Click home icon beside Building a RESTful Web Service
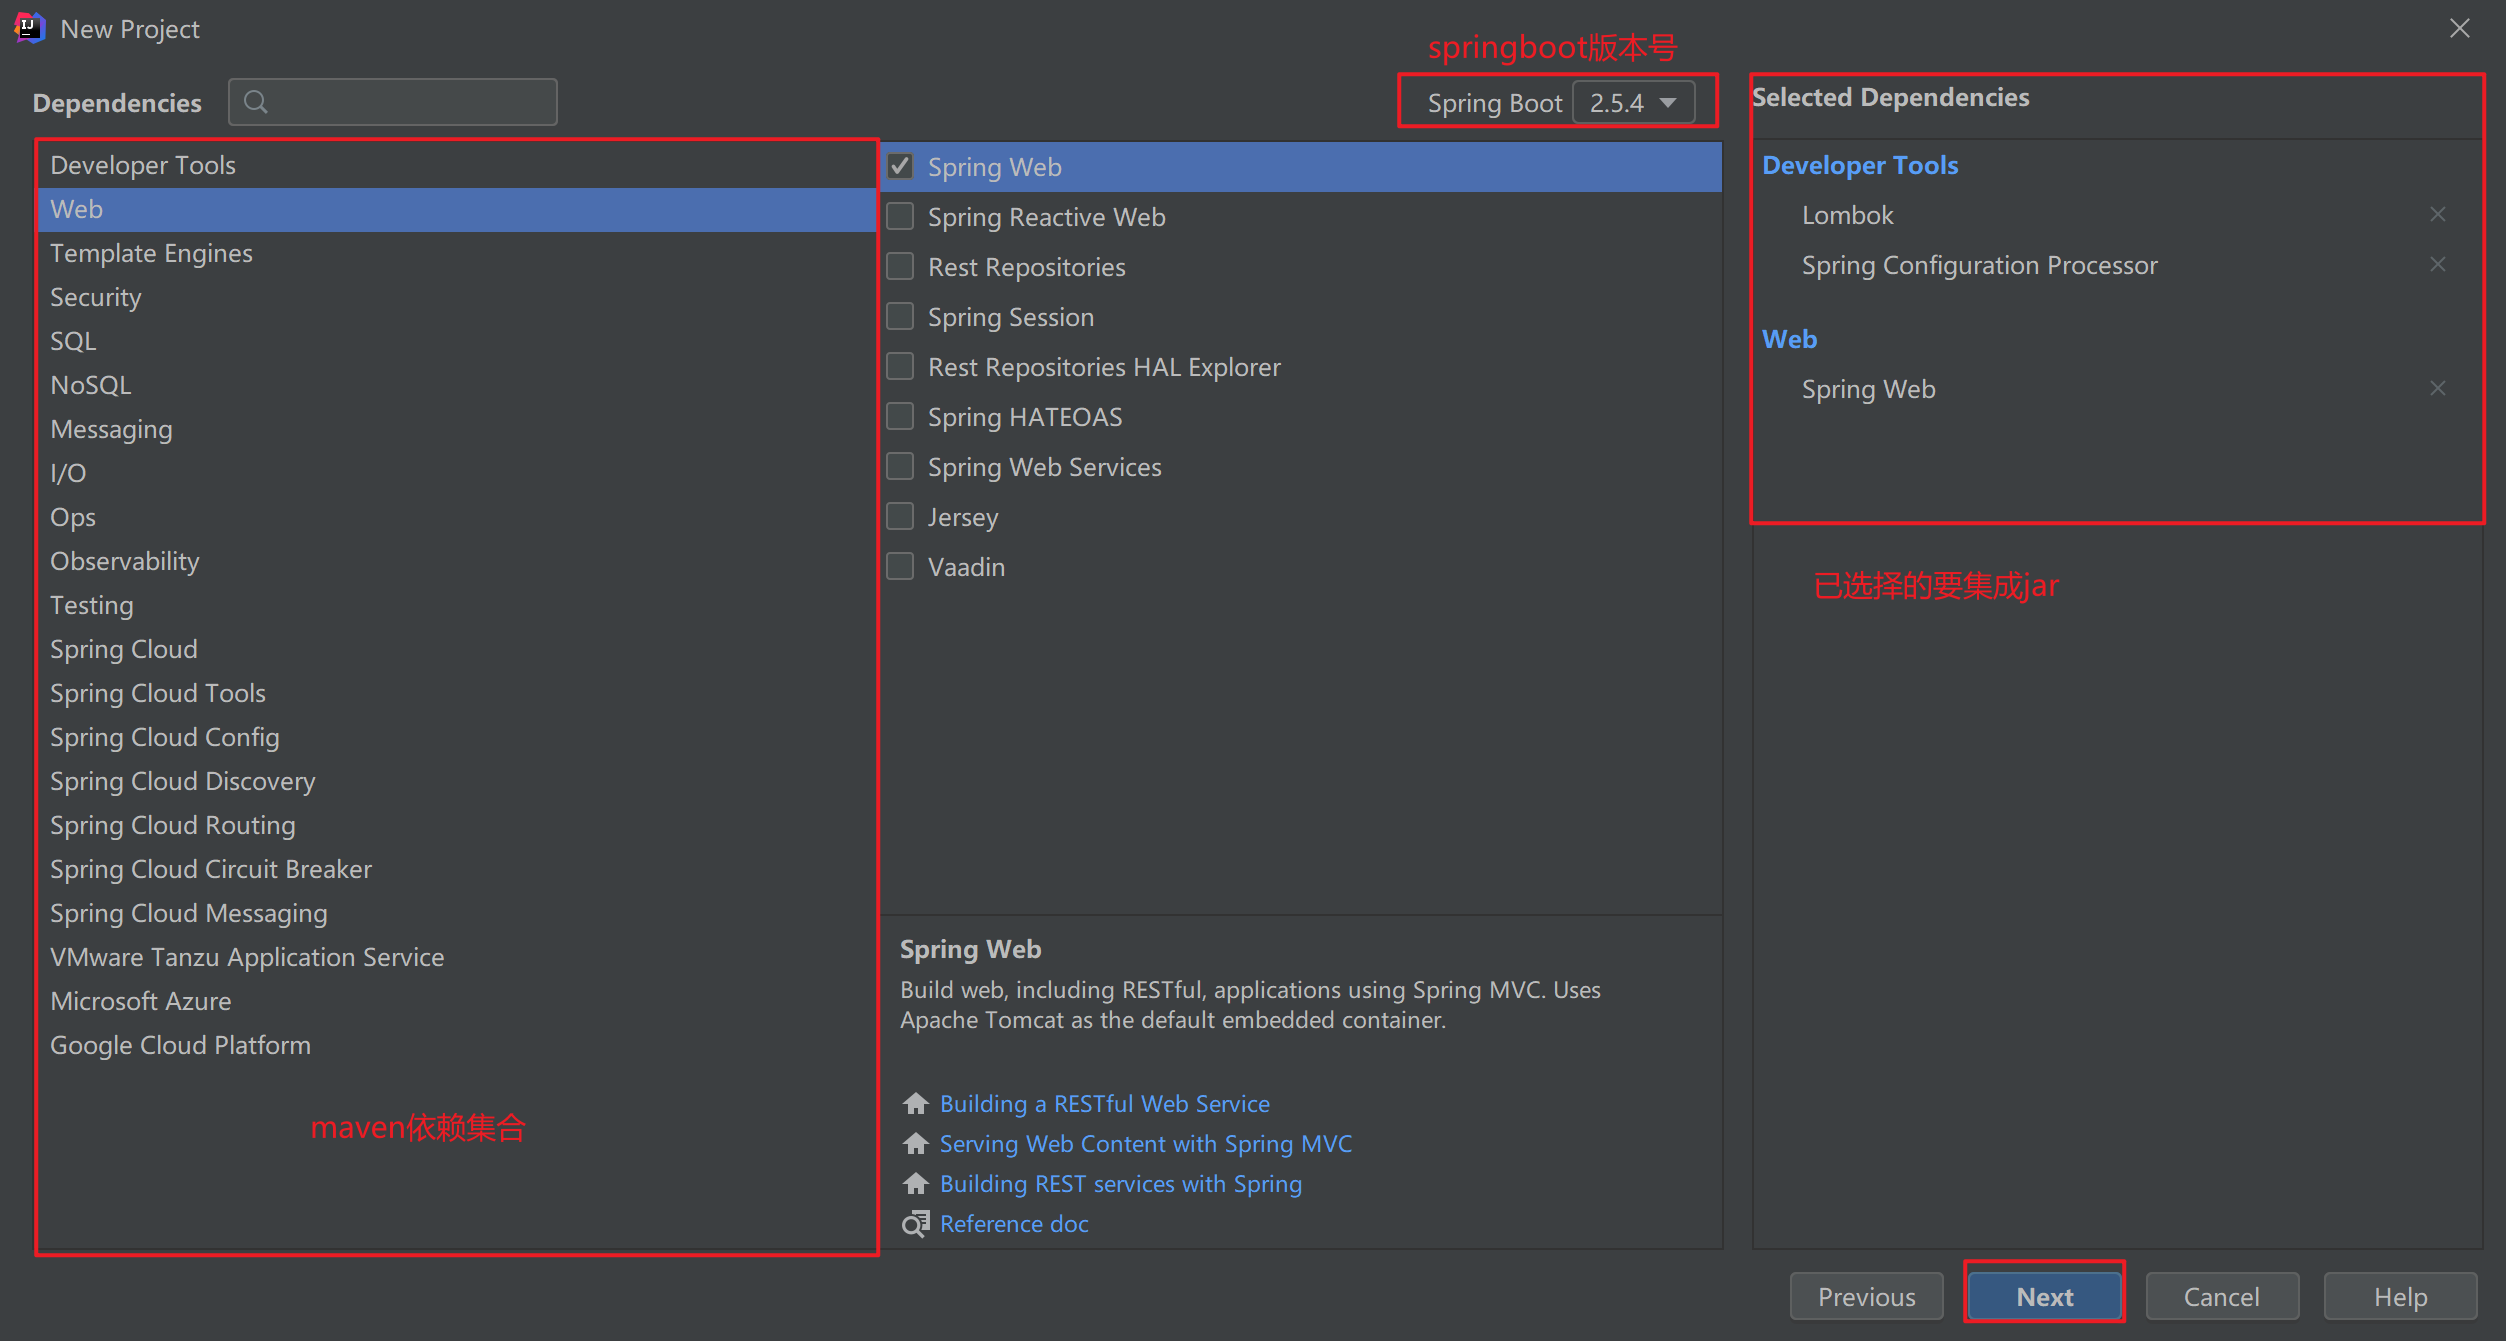 coord(915,1103)
